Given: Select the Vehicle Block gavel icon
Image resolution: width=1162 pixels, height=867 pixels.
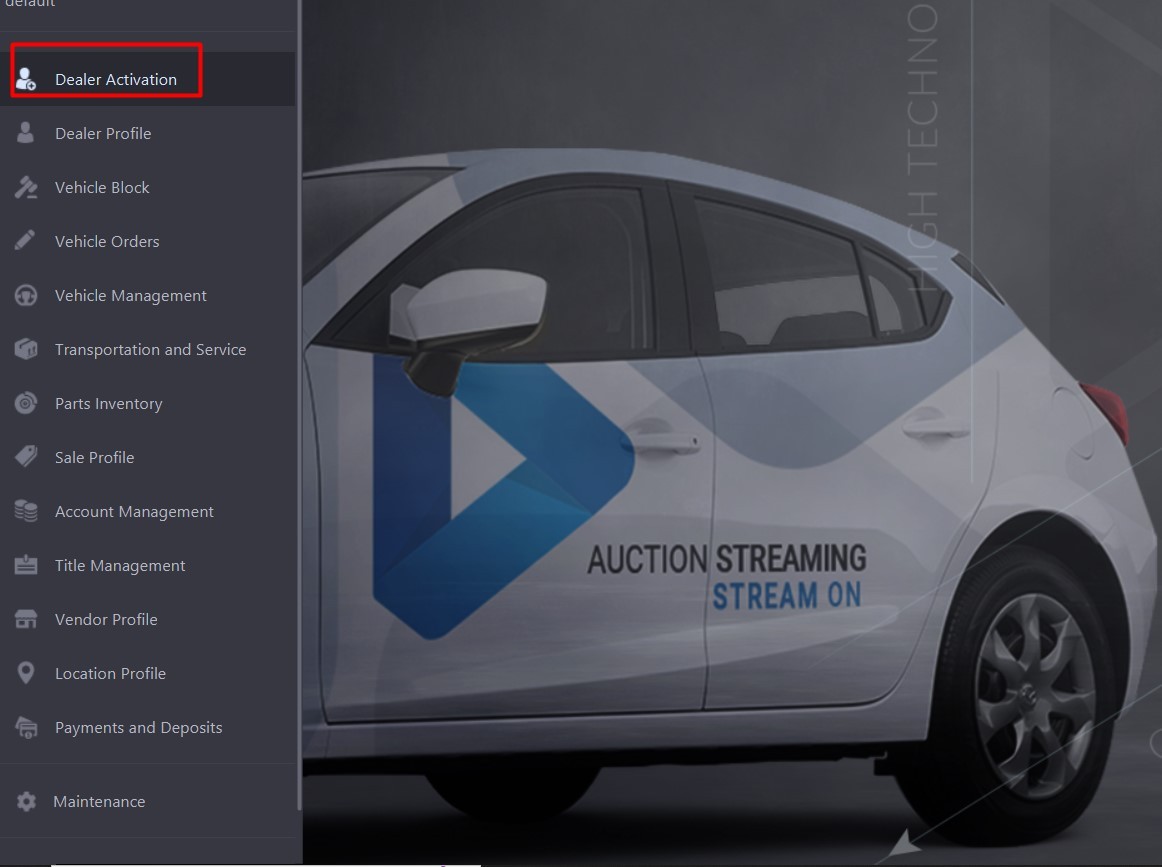Looking at the screenshot, I should [x=26, y=187].
